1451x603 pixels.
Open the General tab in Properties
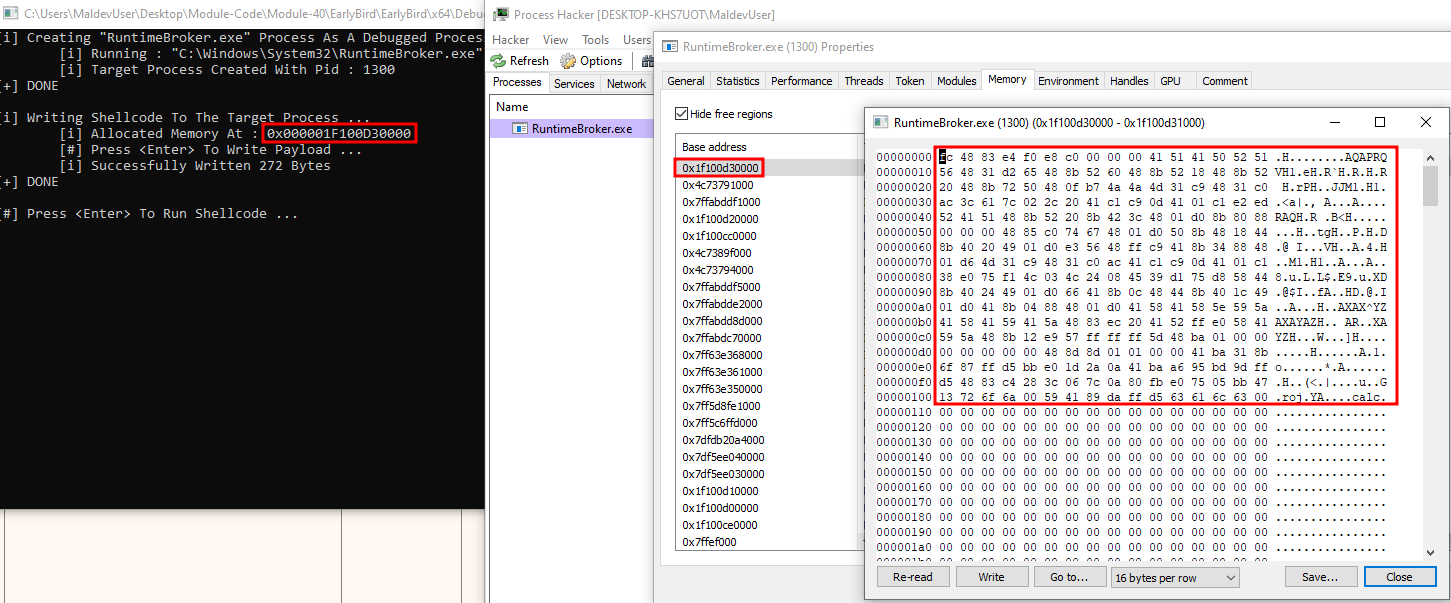pos(686,81)
